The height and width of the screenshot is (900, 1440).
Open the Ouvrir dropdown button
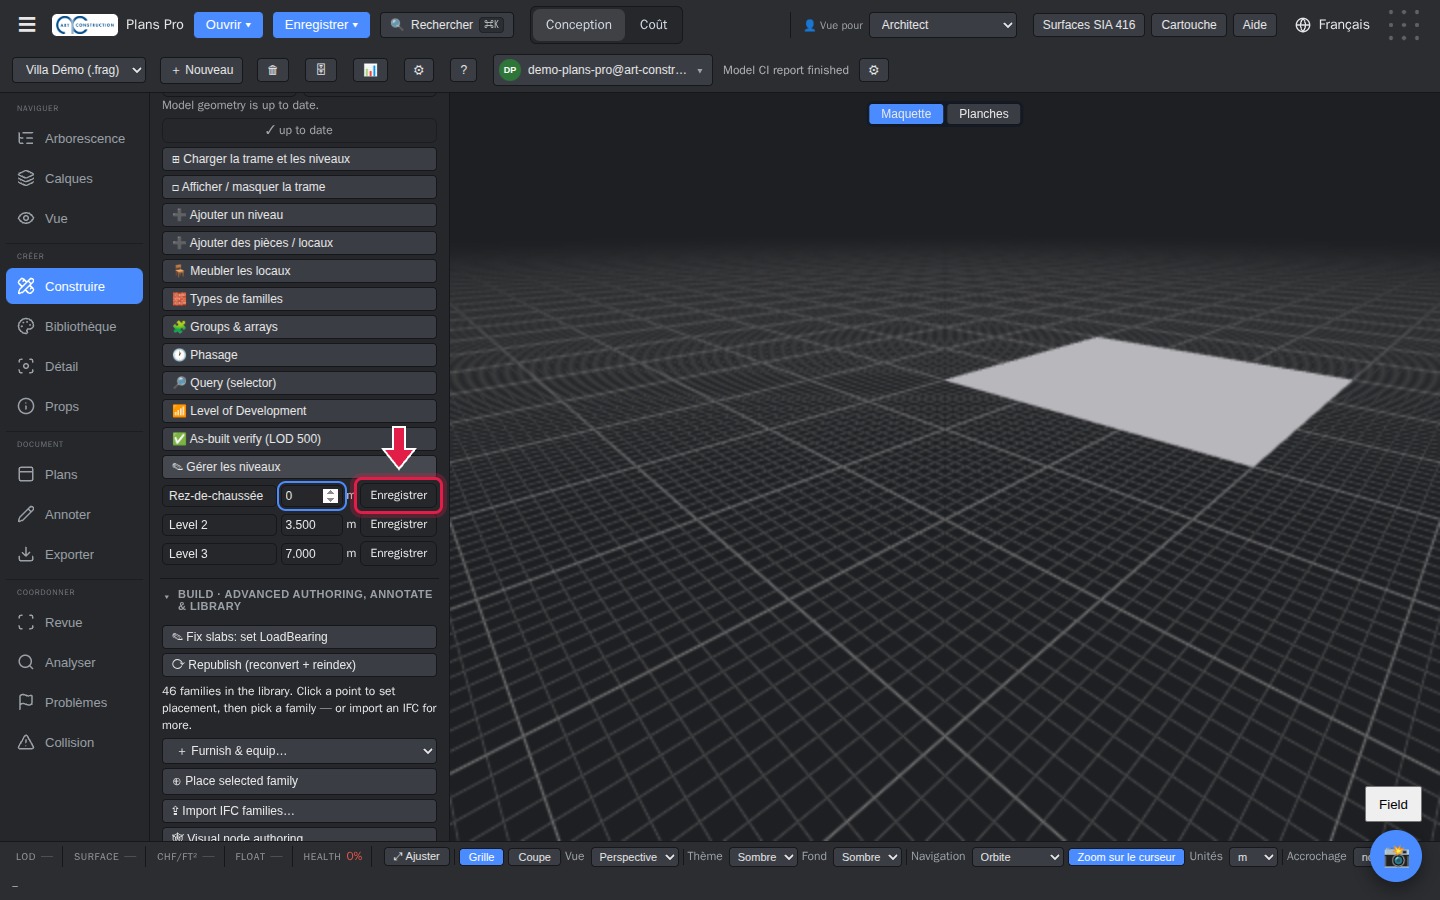pyautogui.click(x=229, y=25)
